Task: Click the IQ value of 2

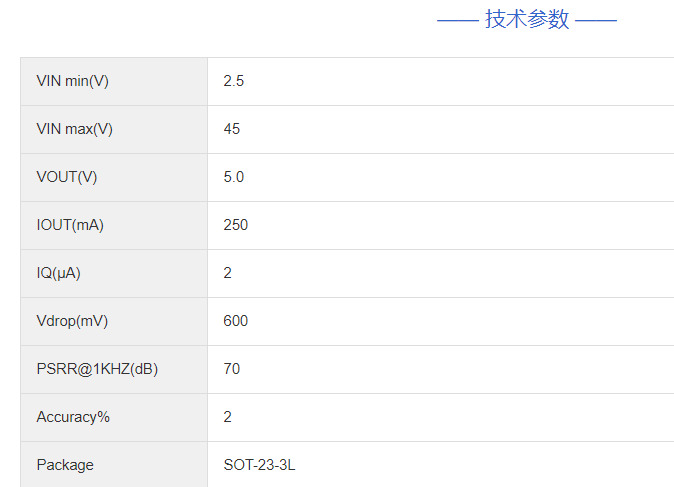Action: point(228,273)
